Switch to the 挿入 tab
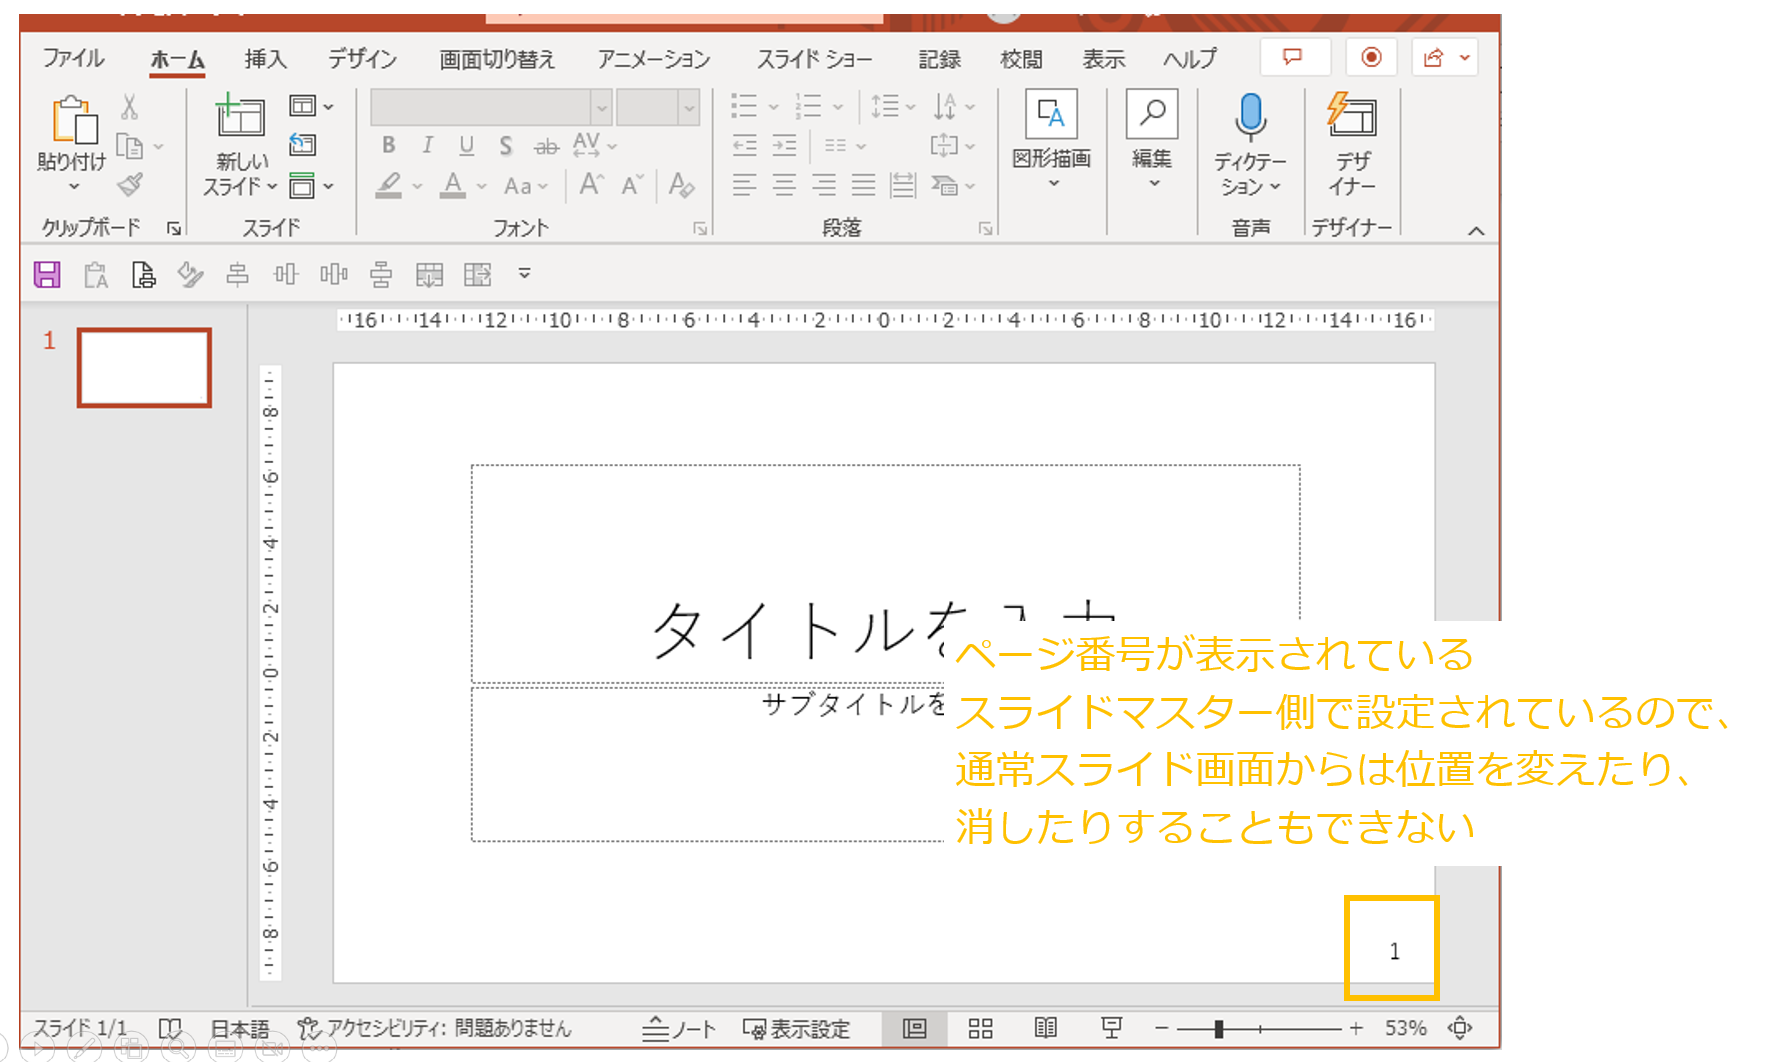The image size is (1785, 1062). coord(265,59)
